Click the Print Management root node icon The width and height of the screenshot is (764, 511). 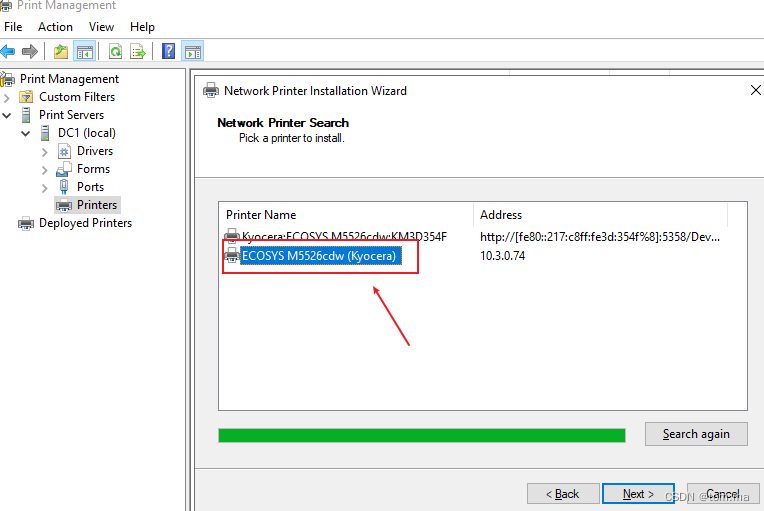(8, 79)
